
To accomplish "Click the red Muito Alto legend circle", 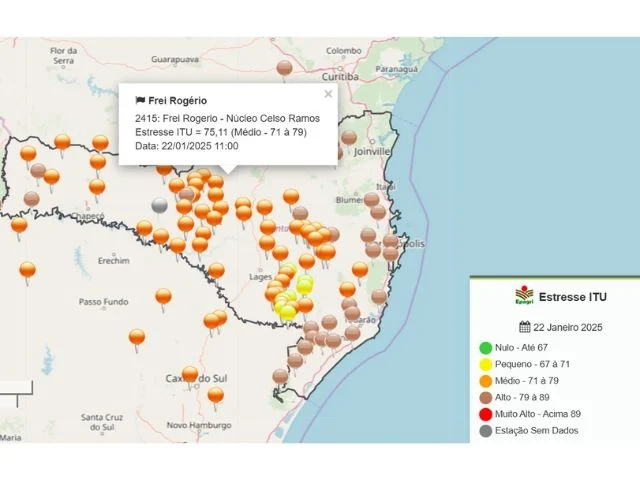I will [x=486, y=414].
